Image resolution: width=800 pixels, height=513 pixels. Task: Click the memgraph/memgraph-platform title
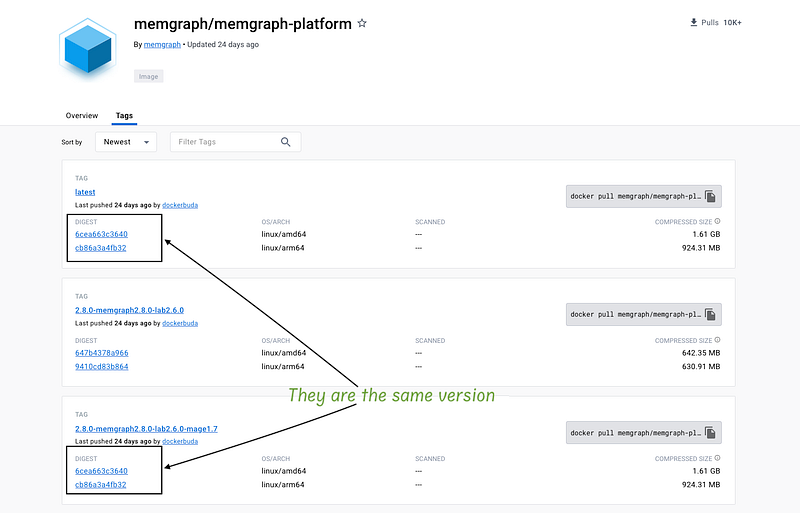point(242,24)
